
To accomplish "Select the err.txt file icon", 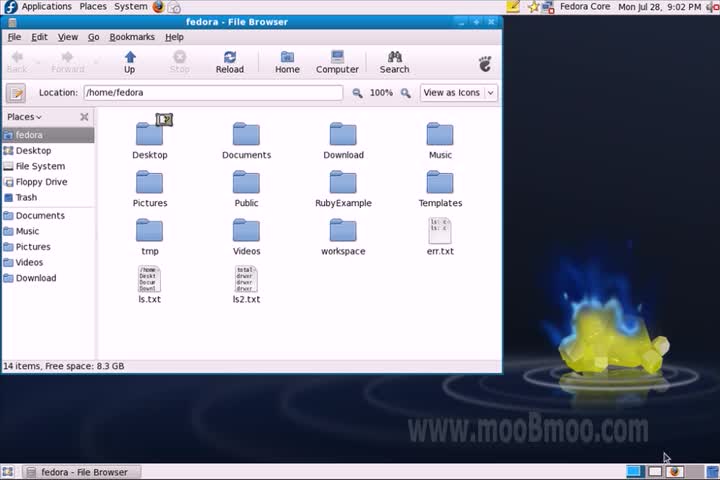I will (440, 231).
